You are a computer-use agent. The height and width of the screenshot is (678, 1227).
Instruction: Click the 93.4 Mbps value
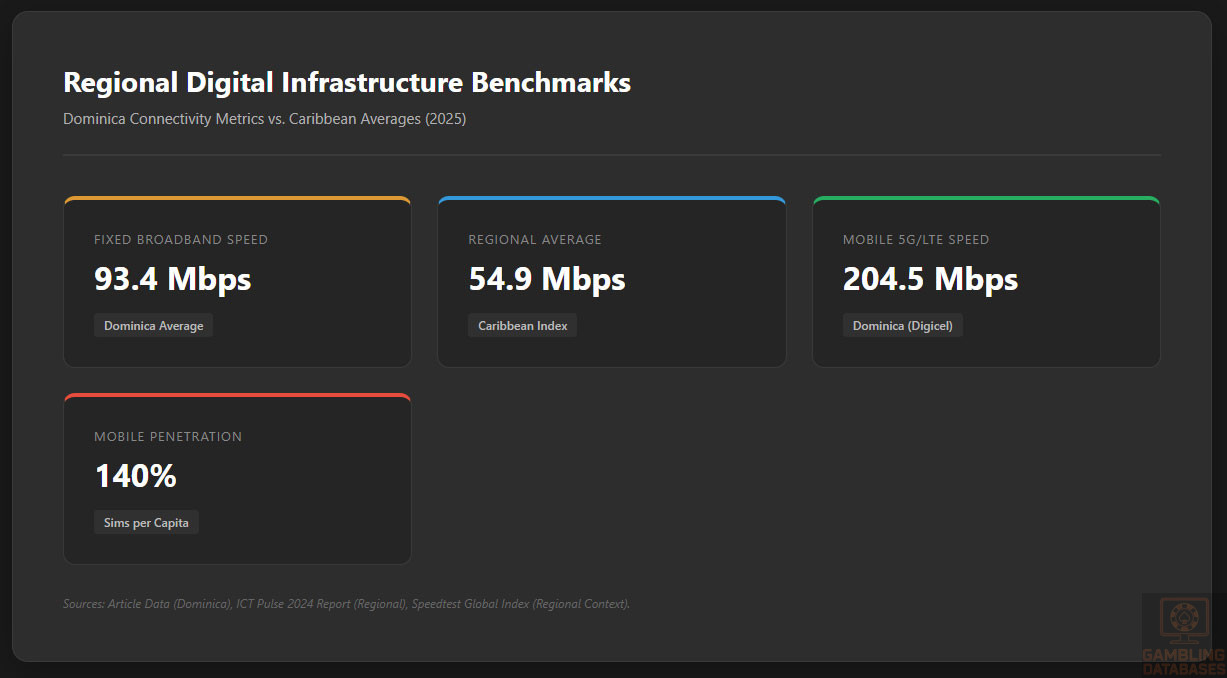(x=172, y=279)
